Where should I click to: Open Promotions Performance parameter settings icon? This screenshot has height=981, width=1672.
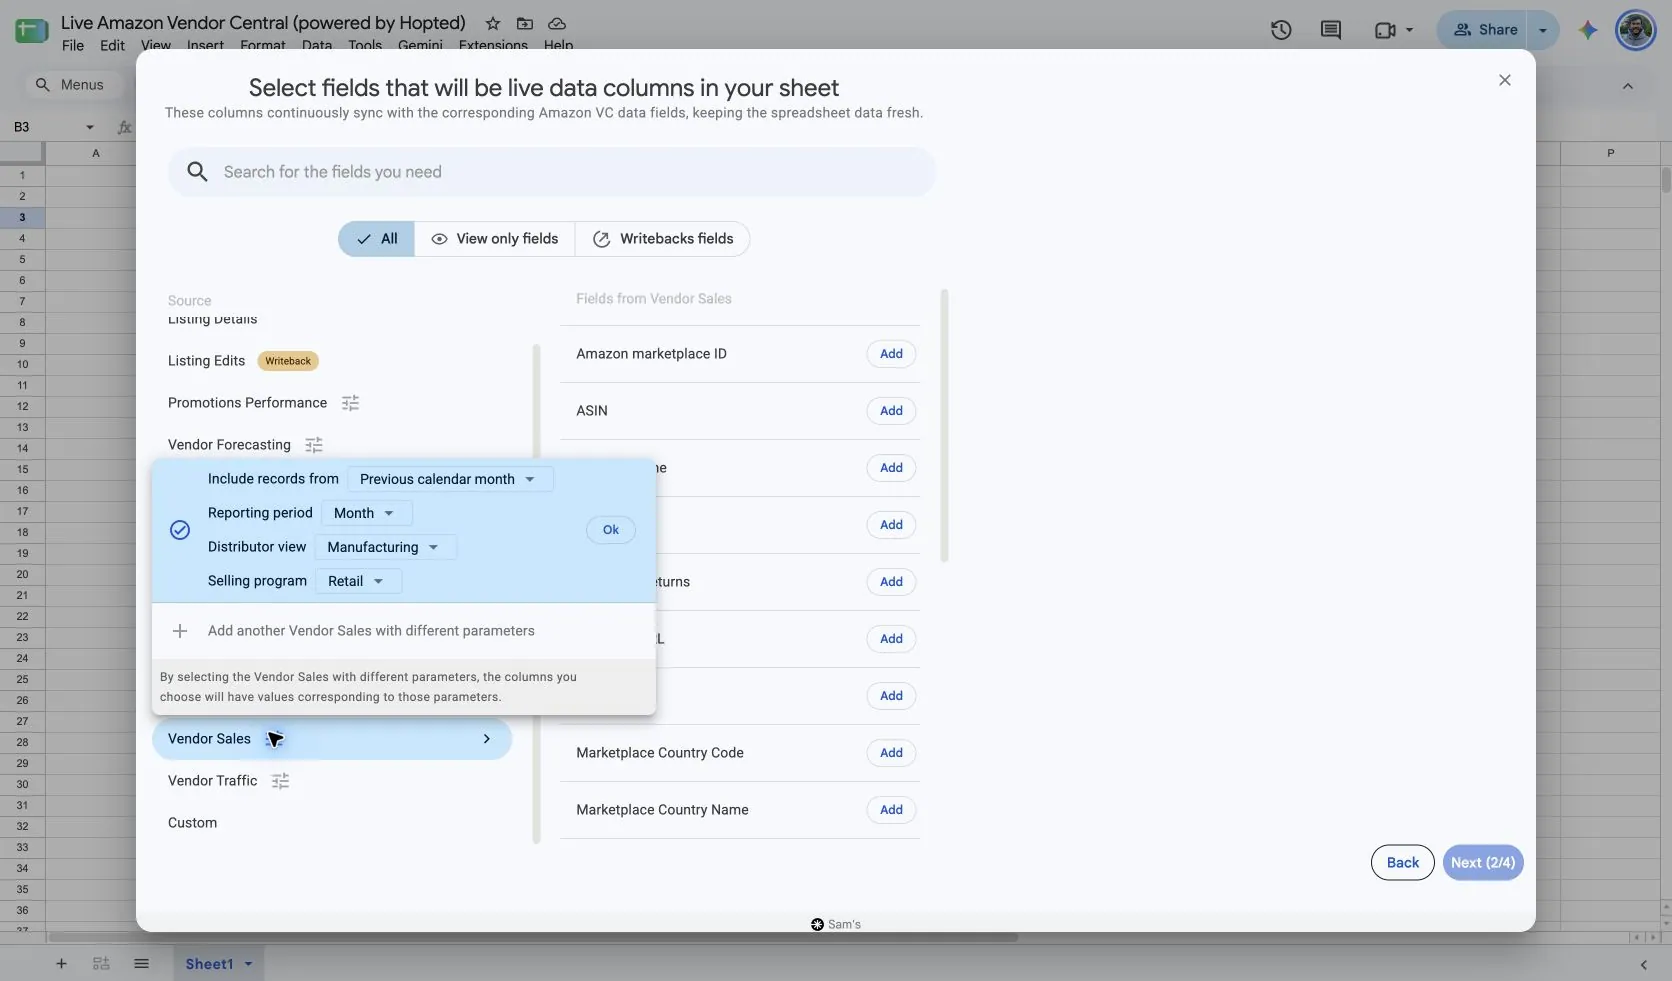pos(350,403)
